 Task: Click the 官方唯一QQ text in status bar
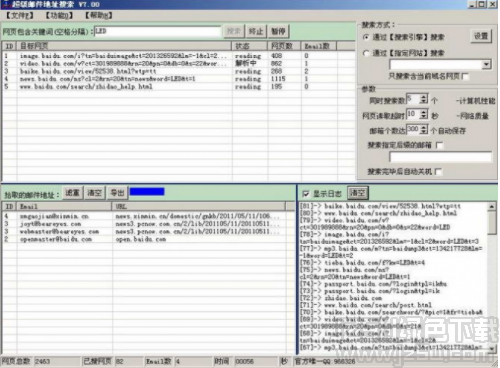325,361
